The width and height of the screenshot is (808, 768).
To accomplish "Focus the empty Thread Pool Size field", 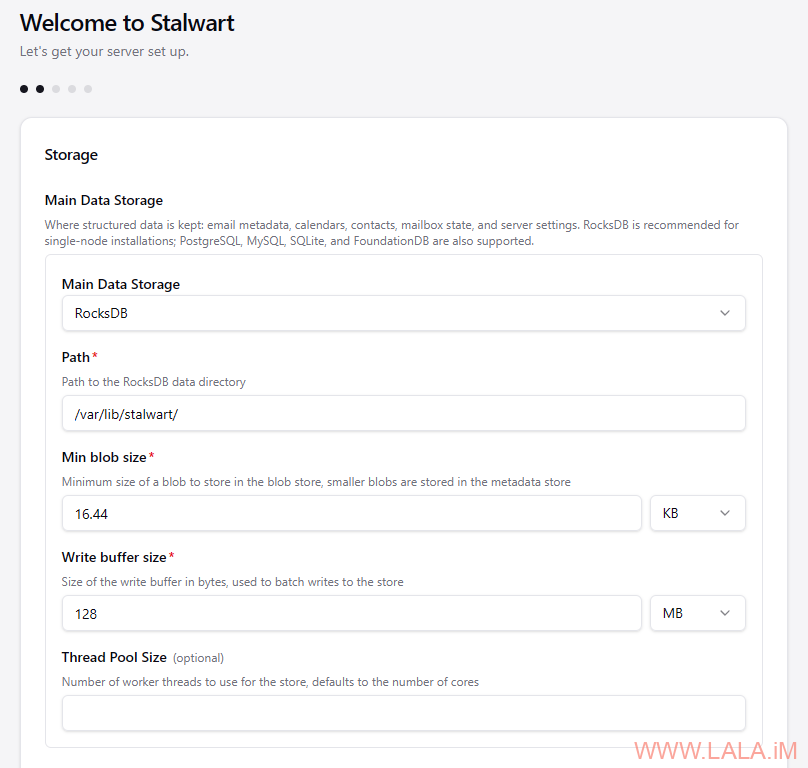I will pyautogui.click(x=403, y=713).
